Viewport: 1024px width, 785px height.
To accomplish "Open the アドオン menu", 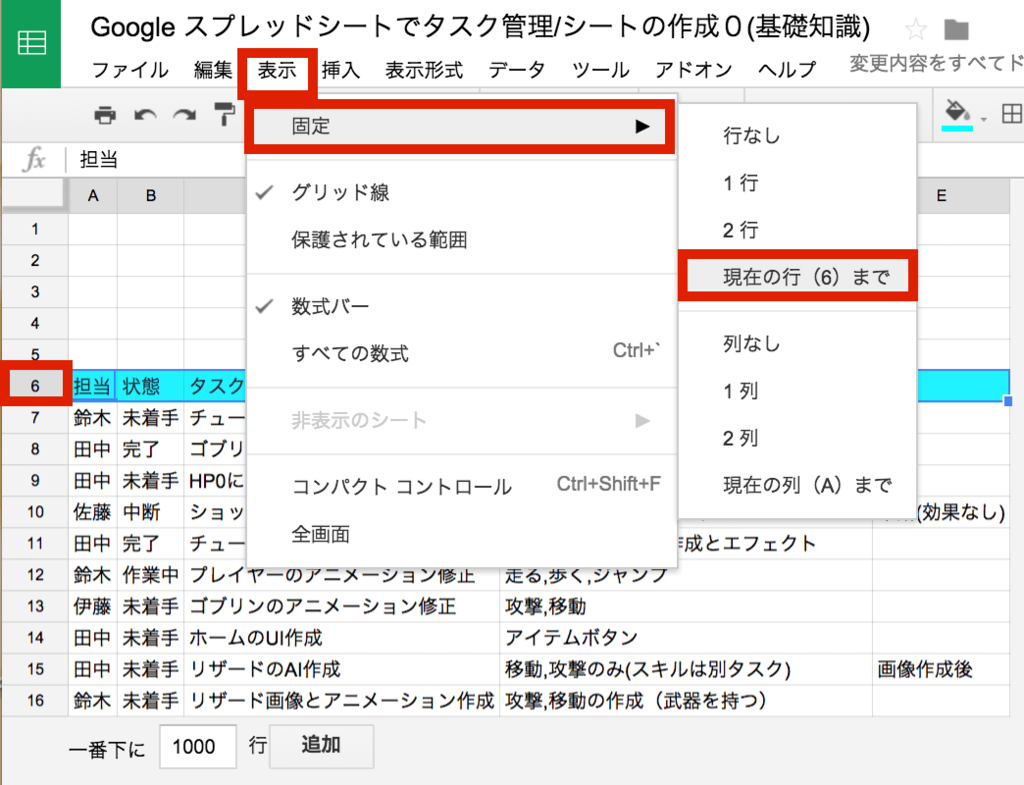I will [x=694, y=70].
